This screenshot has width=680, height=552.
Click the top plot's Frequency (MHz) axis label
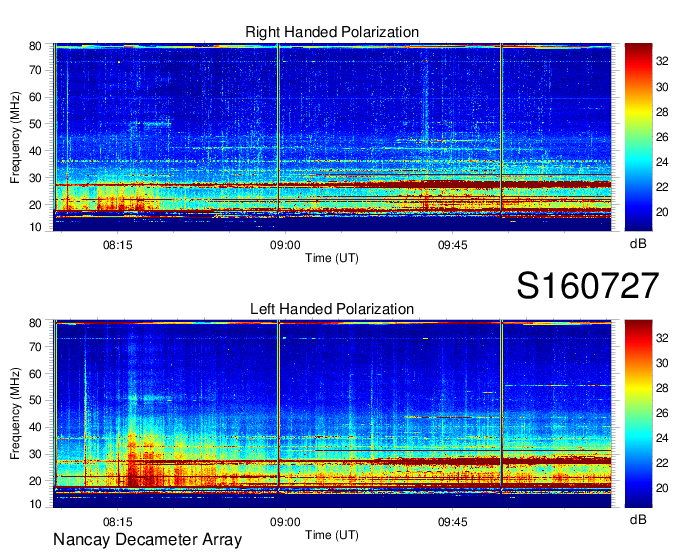15,137
